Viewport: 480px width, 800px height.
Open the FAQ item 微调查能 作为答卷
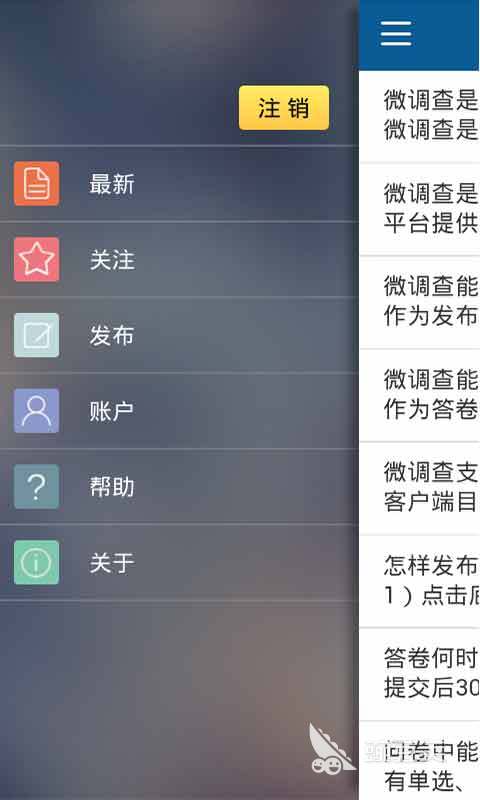419,395
